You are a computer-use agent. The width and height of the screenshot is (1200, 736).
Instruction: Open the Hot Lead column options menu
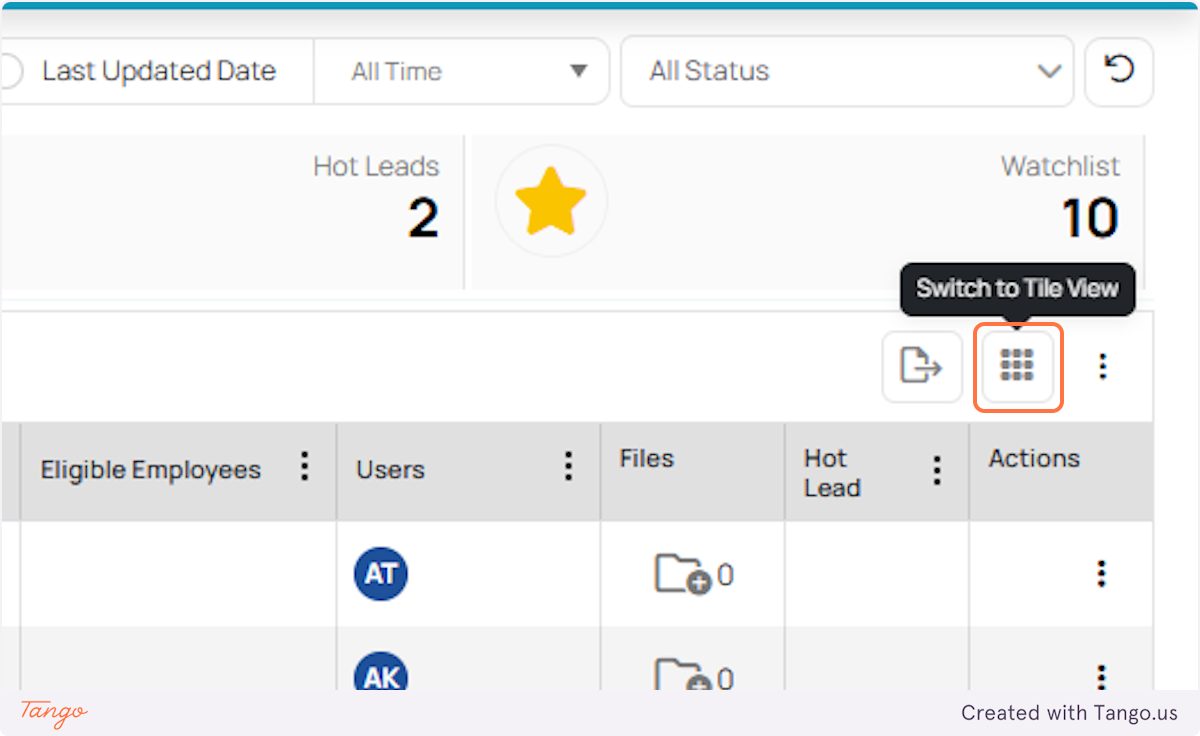936,470
